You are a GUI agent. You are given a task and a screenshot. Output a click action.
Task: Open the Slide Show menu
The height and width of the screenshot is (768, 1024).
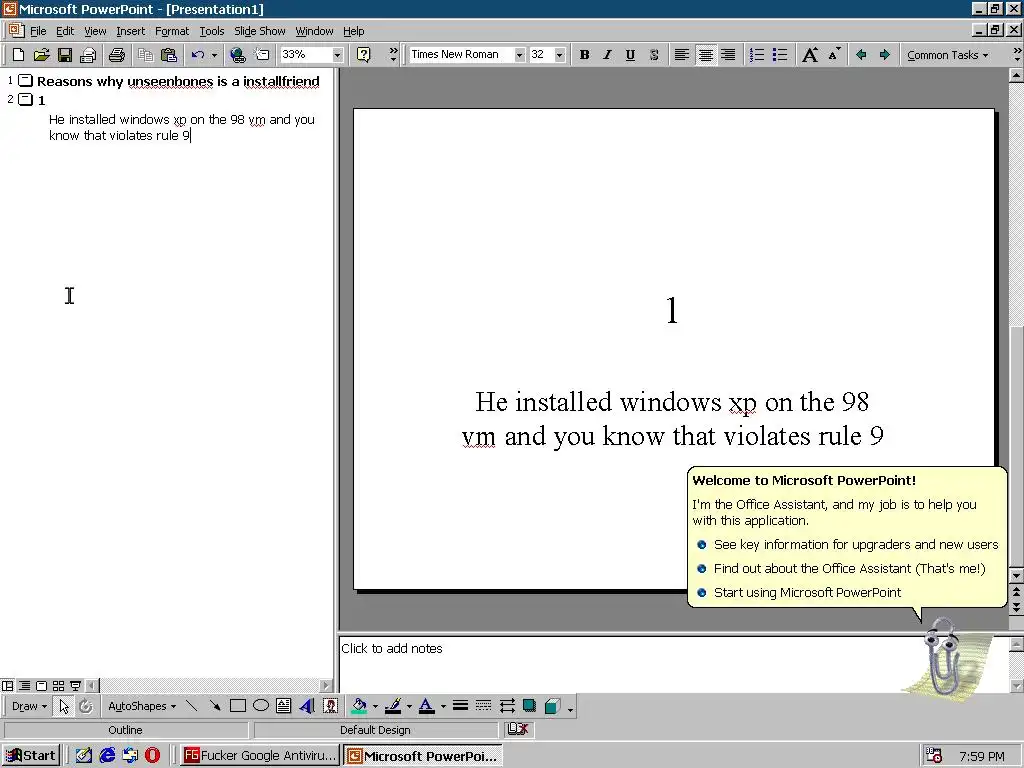[x=260, y=31]
